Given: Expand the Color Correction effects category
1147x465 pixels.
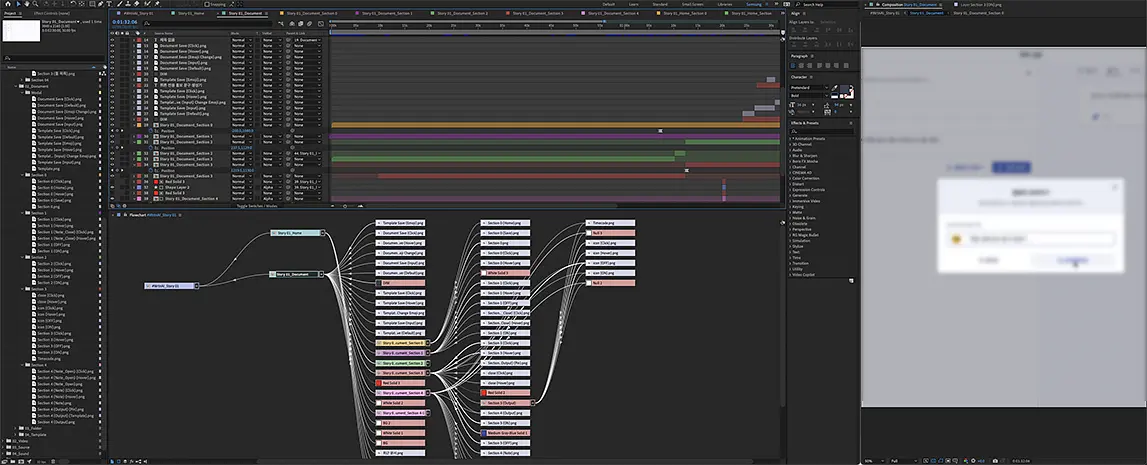Looking at the screenshot, I should [x=808, y=178].
